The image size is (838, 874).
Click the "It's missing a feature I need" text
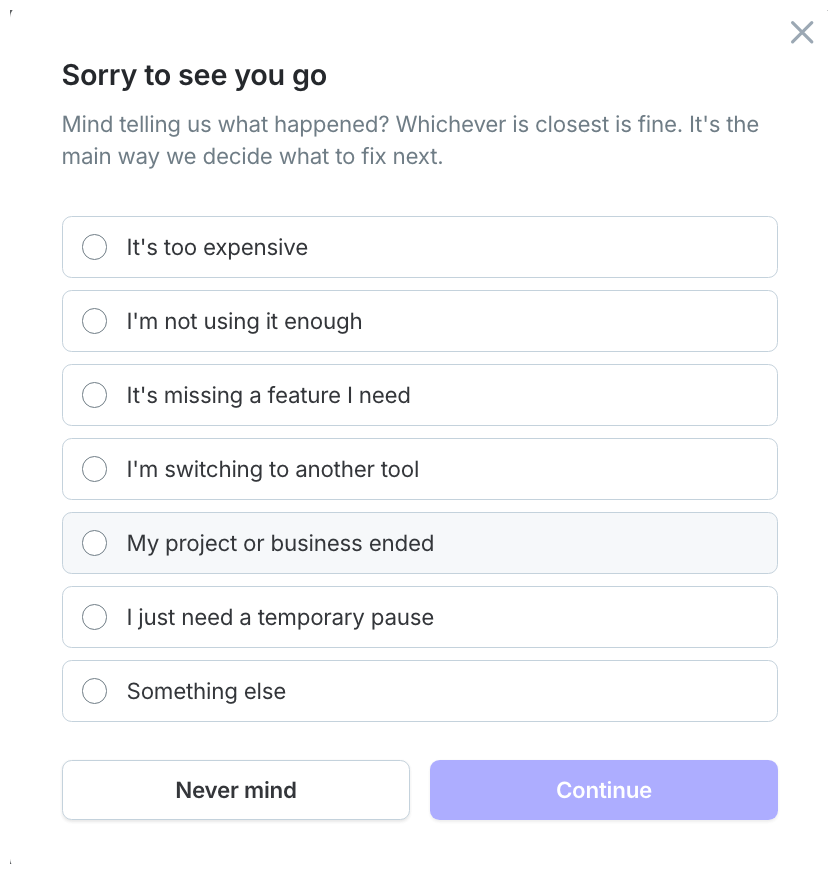click(x=268, y=395)
